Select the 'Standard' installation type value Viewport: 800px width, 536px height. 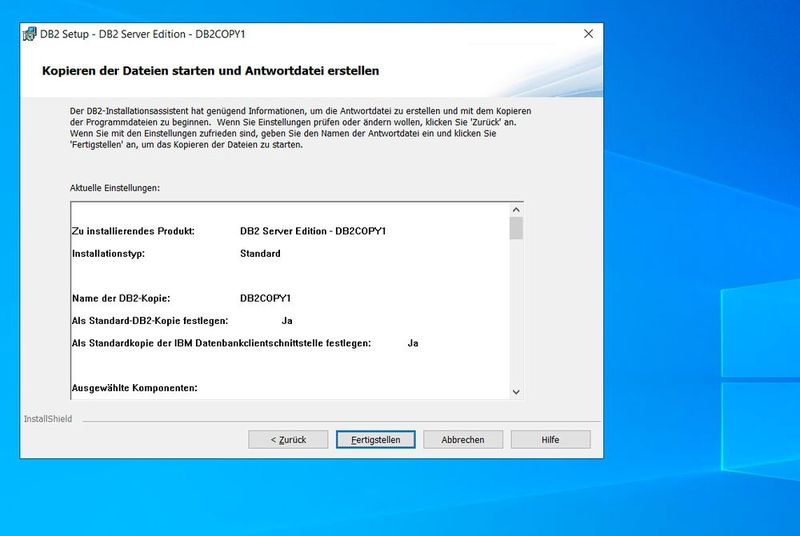(x=260, y=253)
